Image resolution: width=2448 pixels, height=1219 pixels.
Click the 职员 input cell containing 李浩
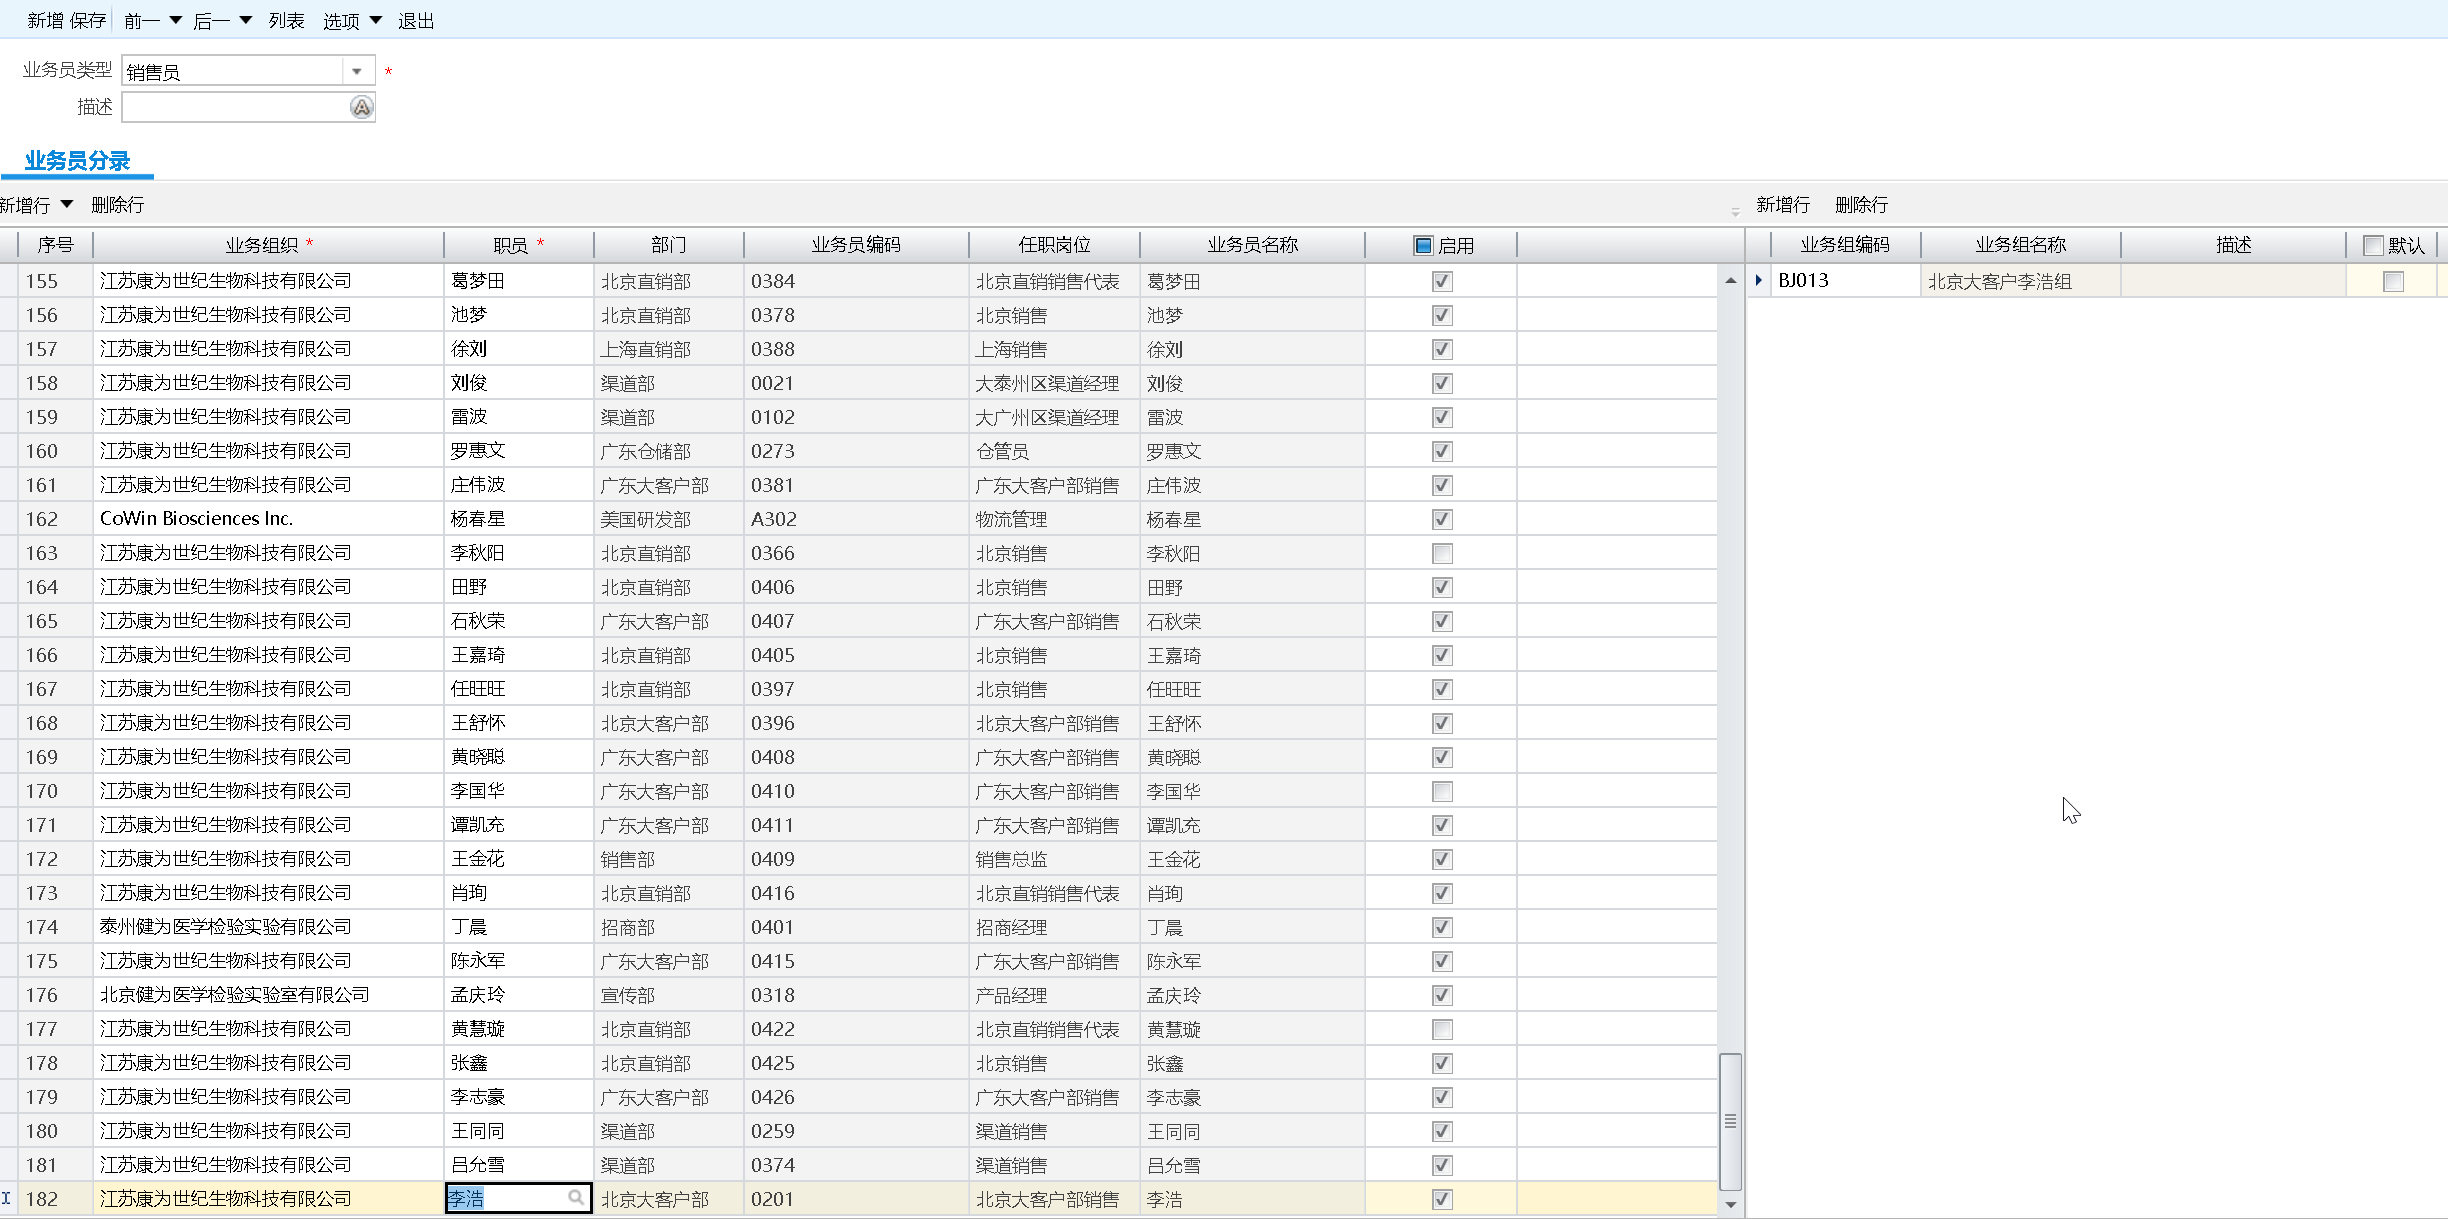coord(518,1198)
